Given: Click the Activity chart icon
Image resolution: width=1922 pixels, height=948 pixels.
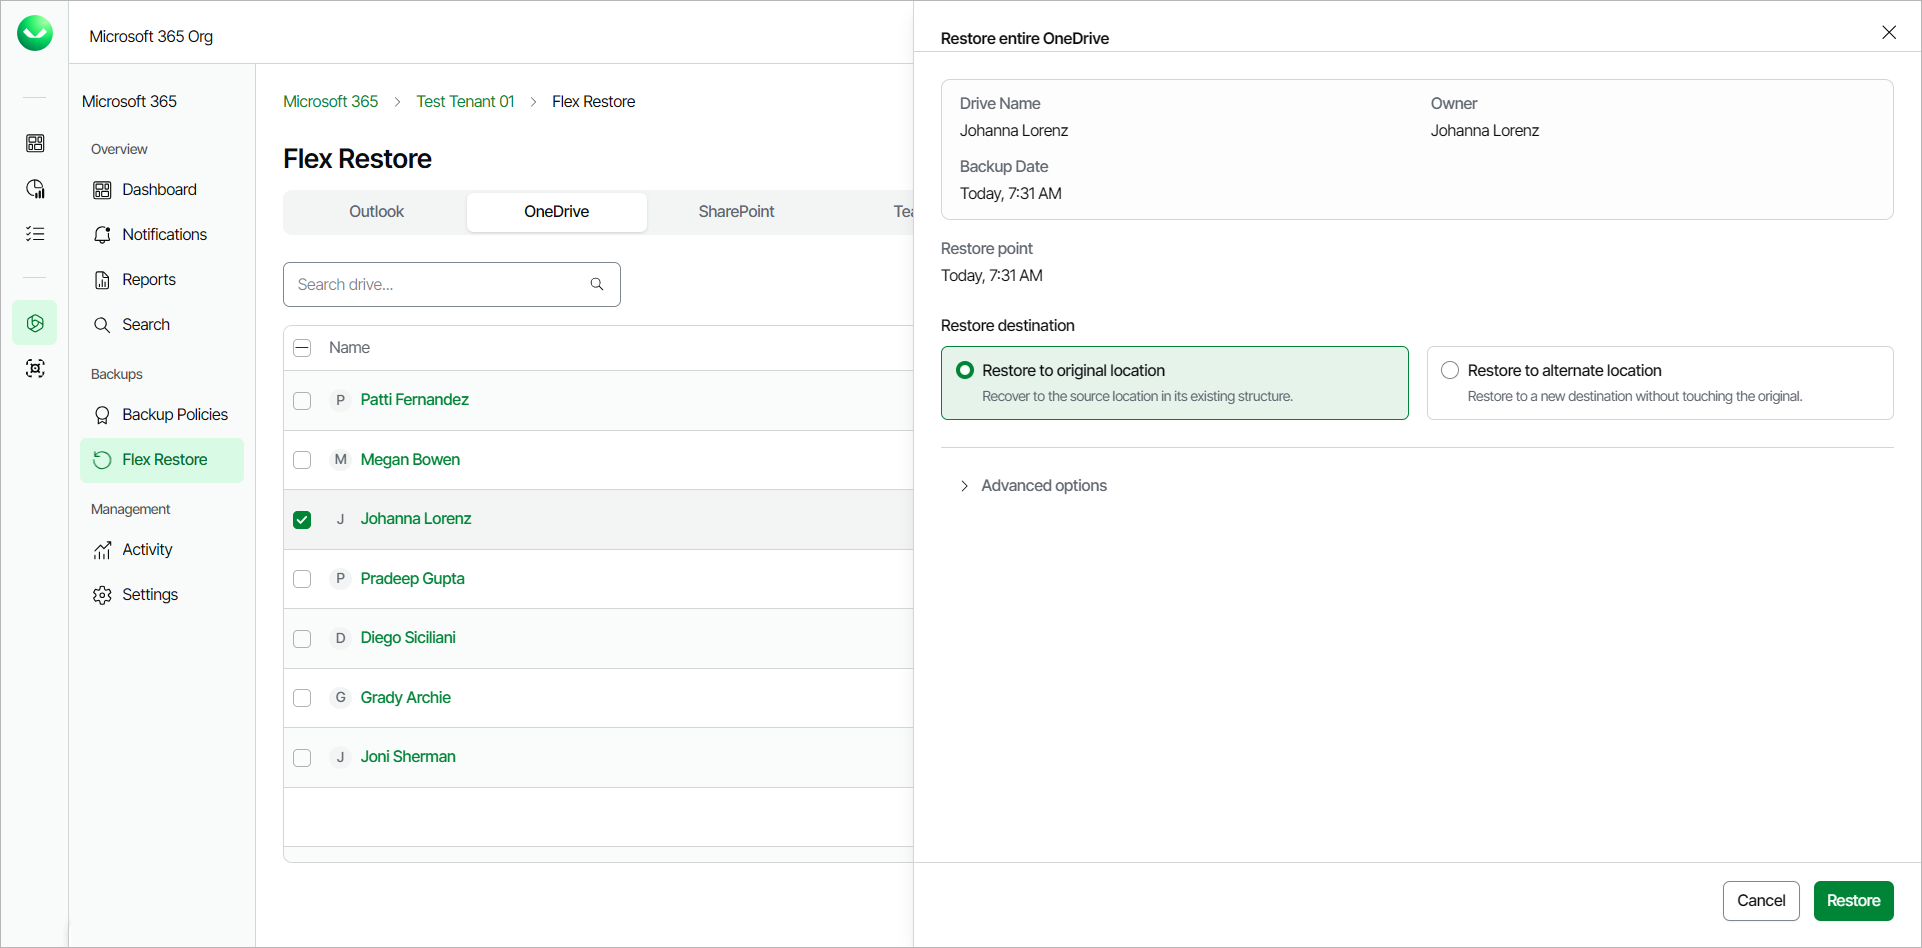Looking at the screenshot, I should [x=102, y=550].
